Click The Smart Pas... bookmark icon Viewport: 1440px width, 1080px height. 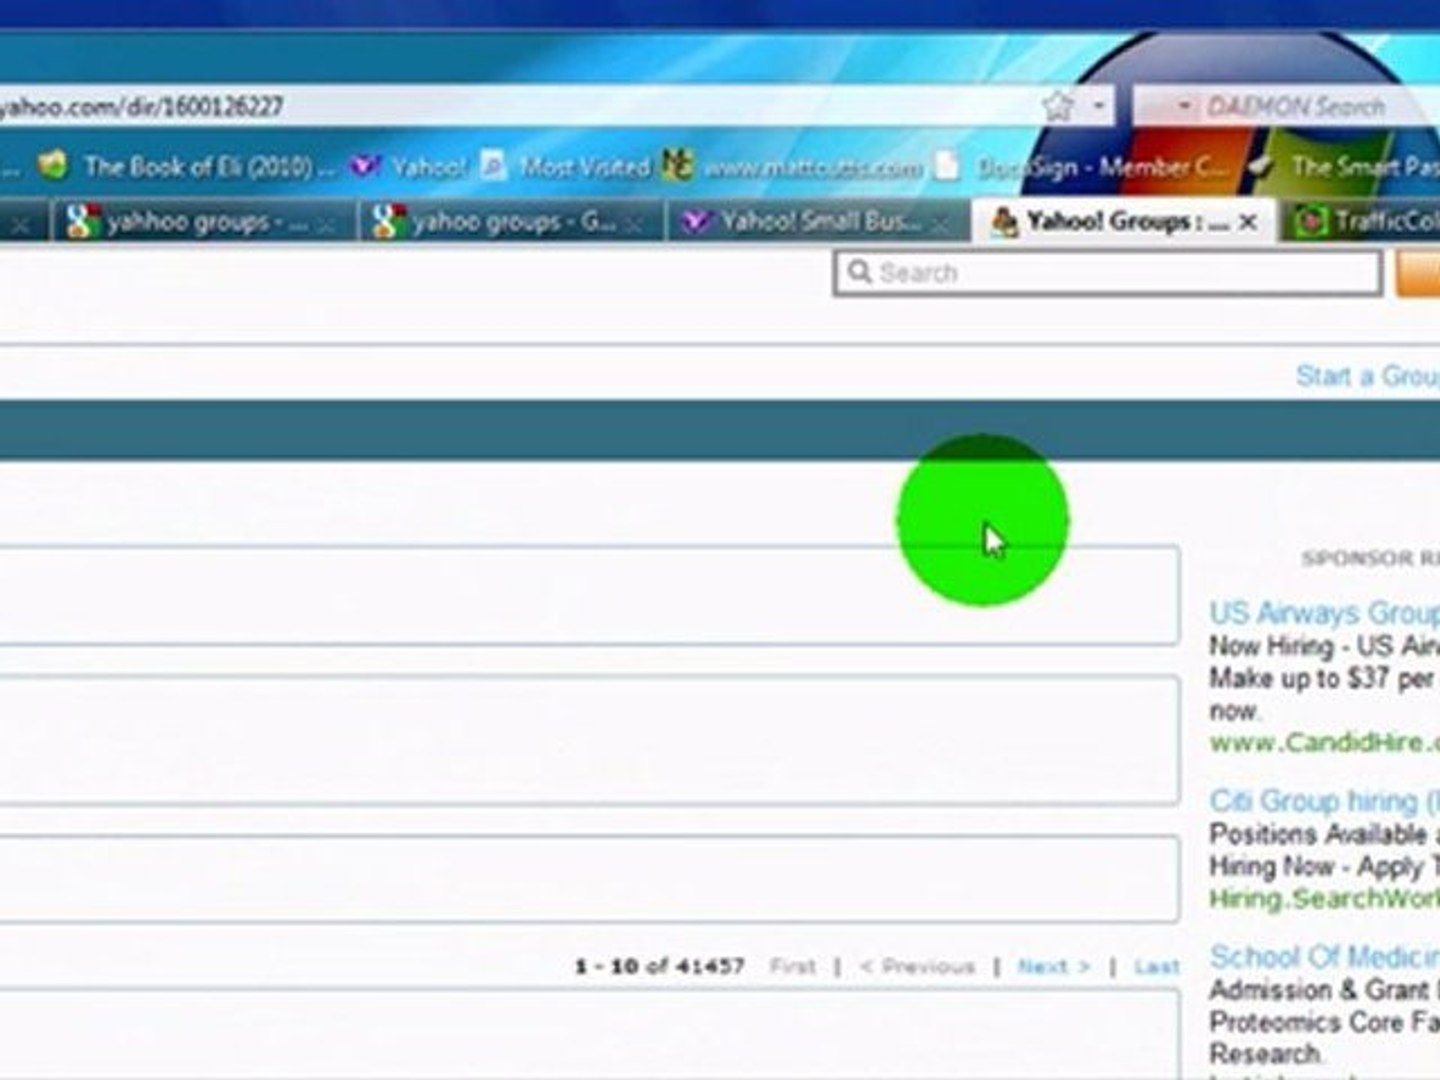coord(1262,166)
